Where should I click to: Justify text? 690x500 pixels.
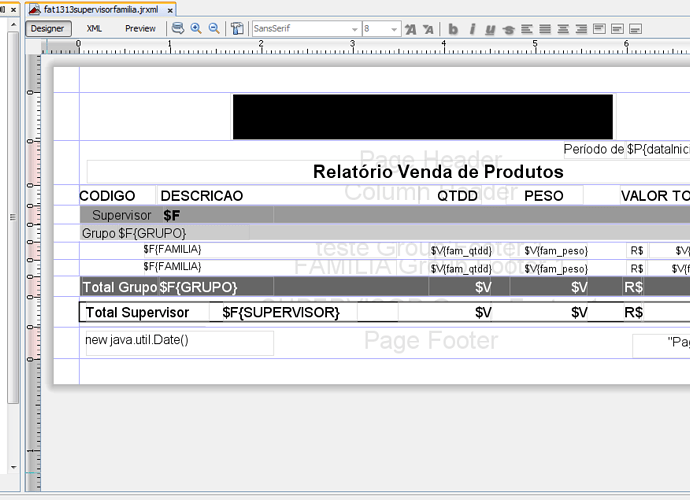(x=545, y=29)
